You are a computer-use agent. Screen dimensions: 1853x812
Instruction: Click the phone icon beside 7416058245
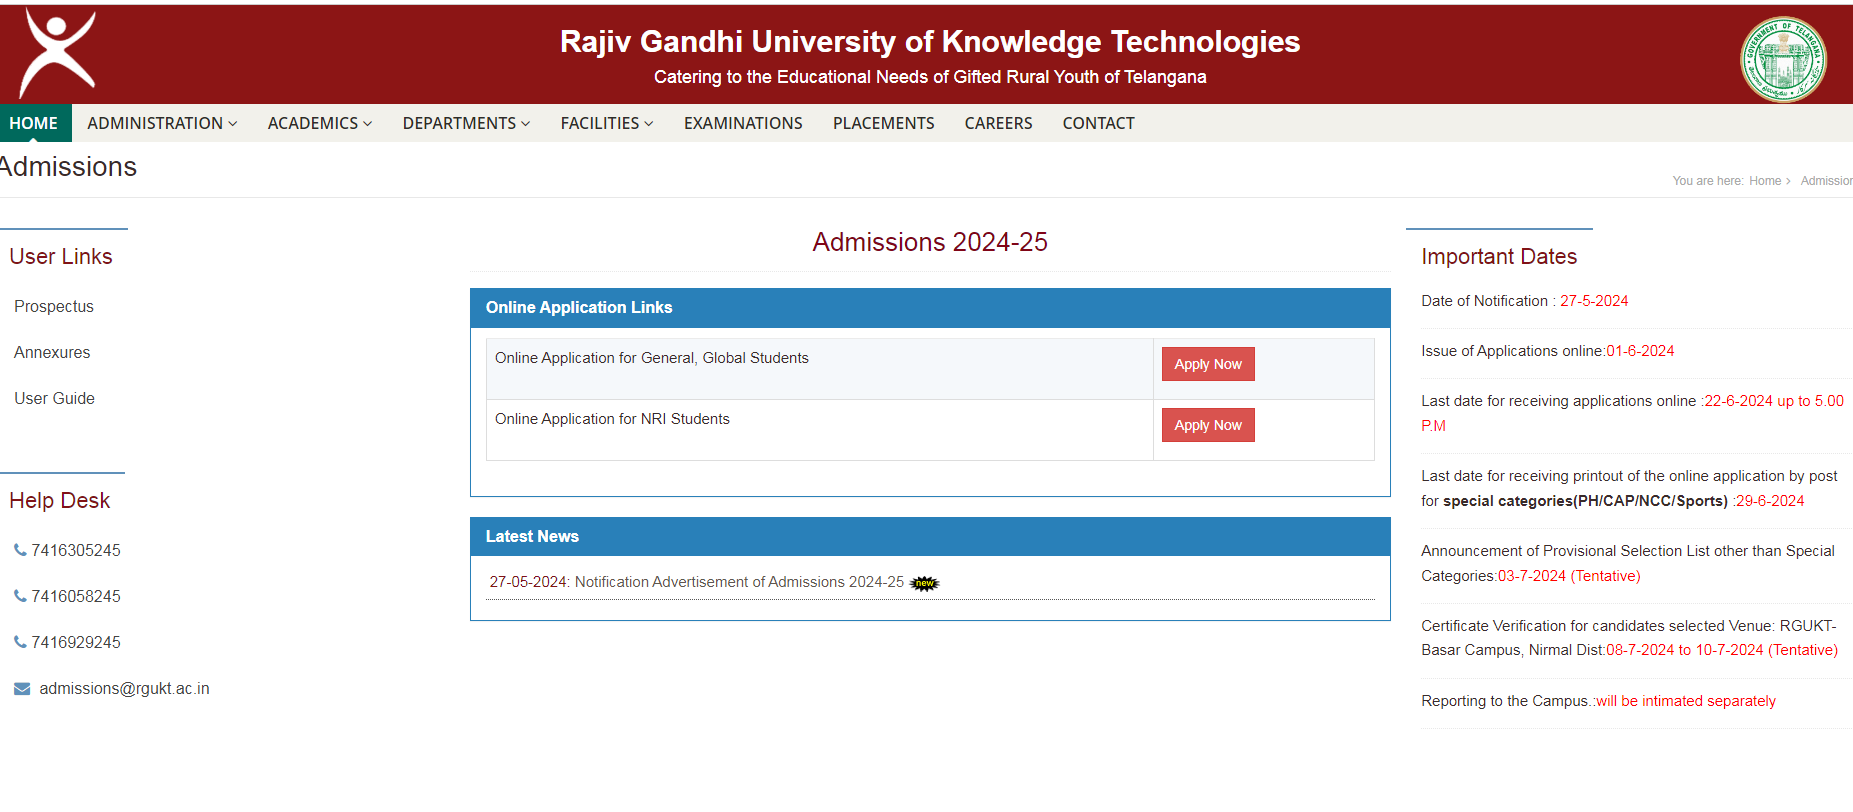point(20,596)
